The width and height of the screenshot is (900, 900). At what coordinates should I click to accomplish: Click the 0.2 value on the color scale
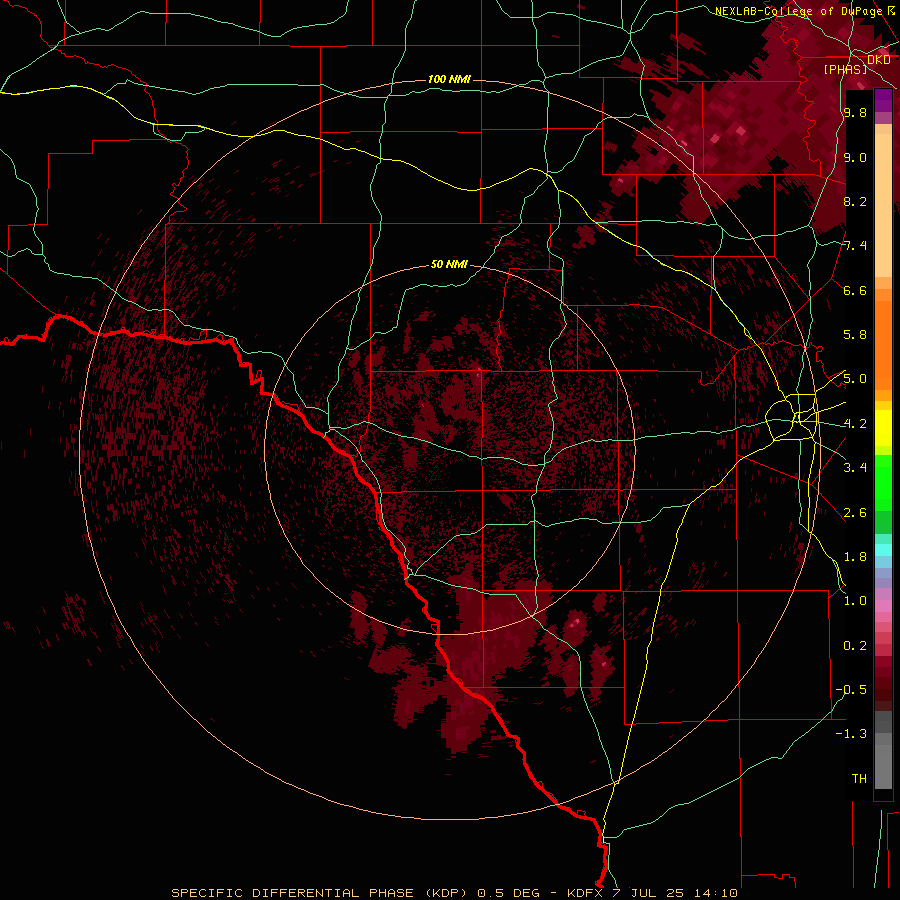(x=855, y=646)
